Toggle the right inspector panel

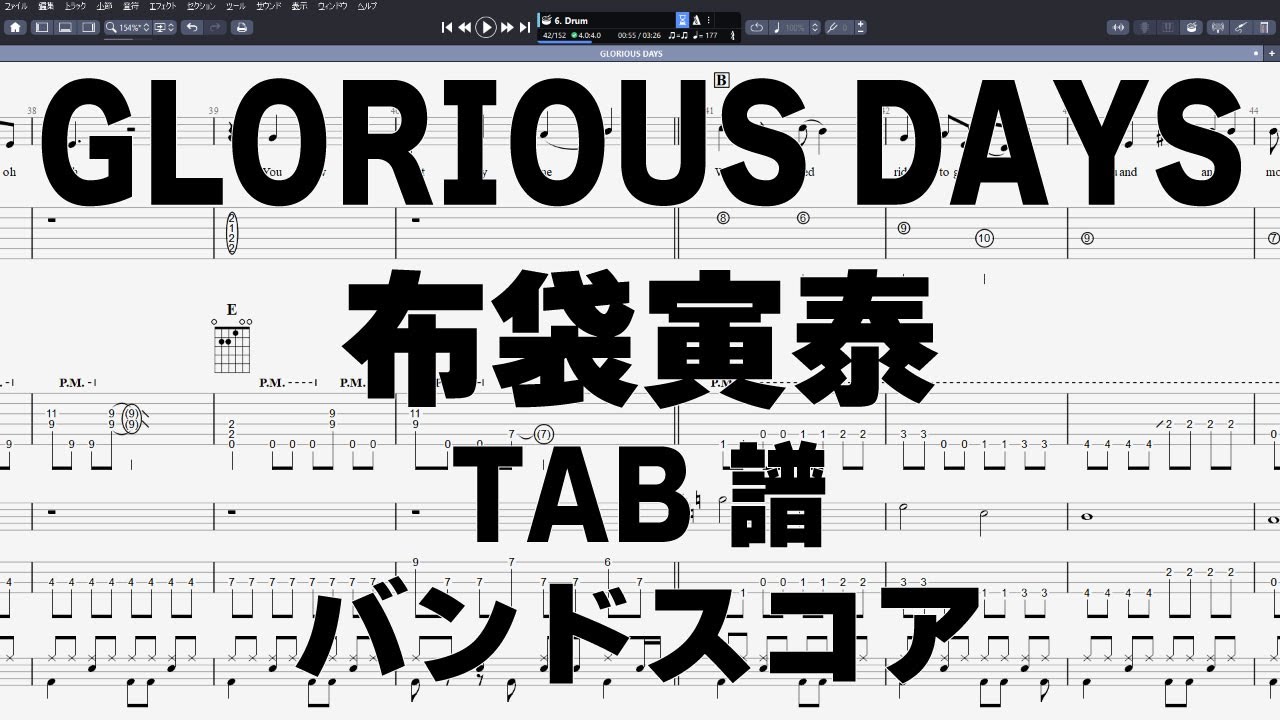88,27
